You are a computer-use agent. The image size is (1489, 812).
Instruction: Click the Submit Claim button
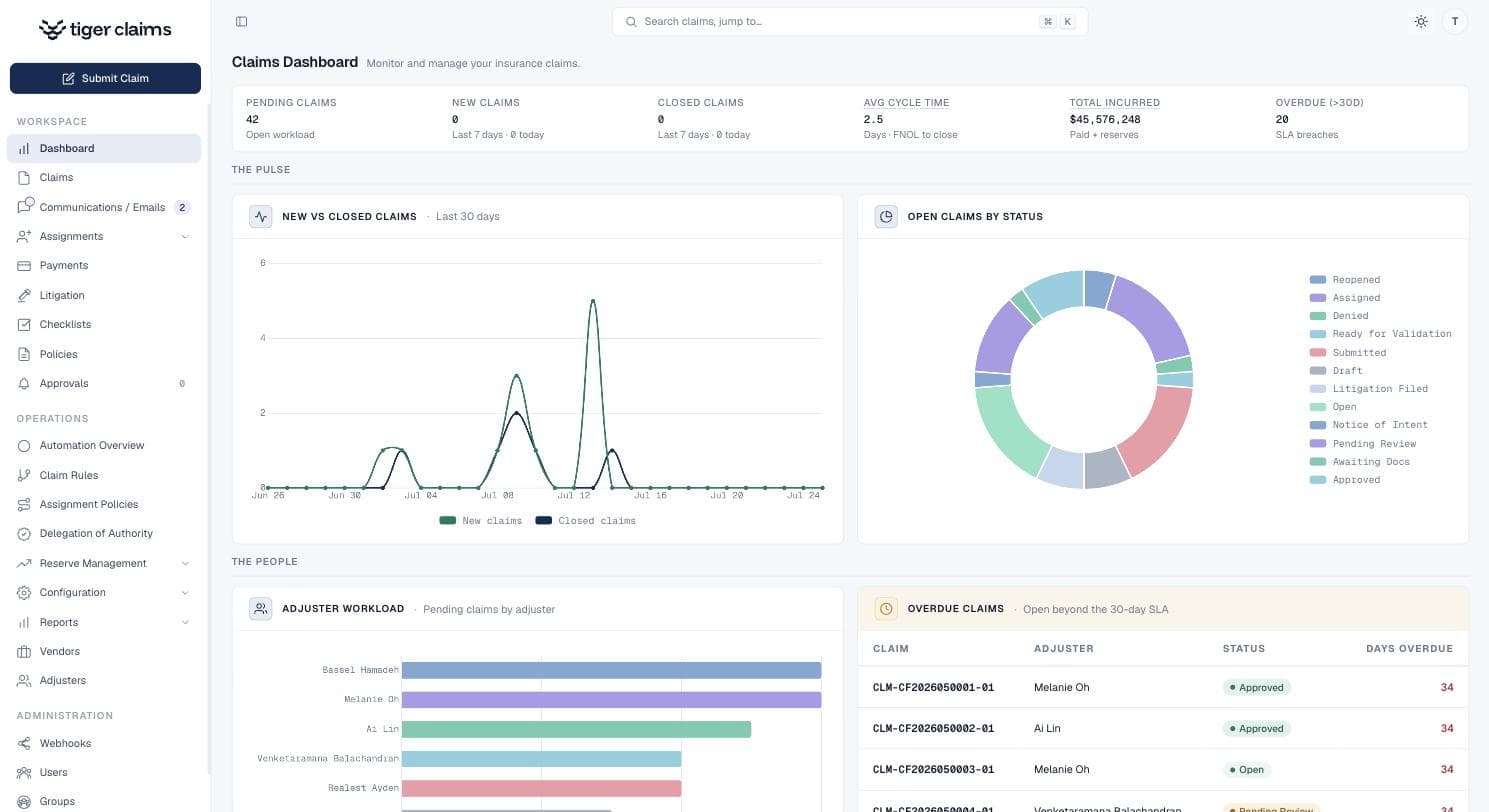(105, 78)
